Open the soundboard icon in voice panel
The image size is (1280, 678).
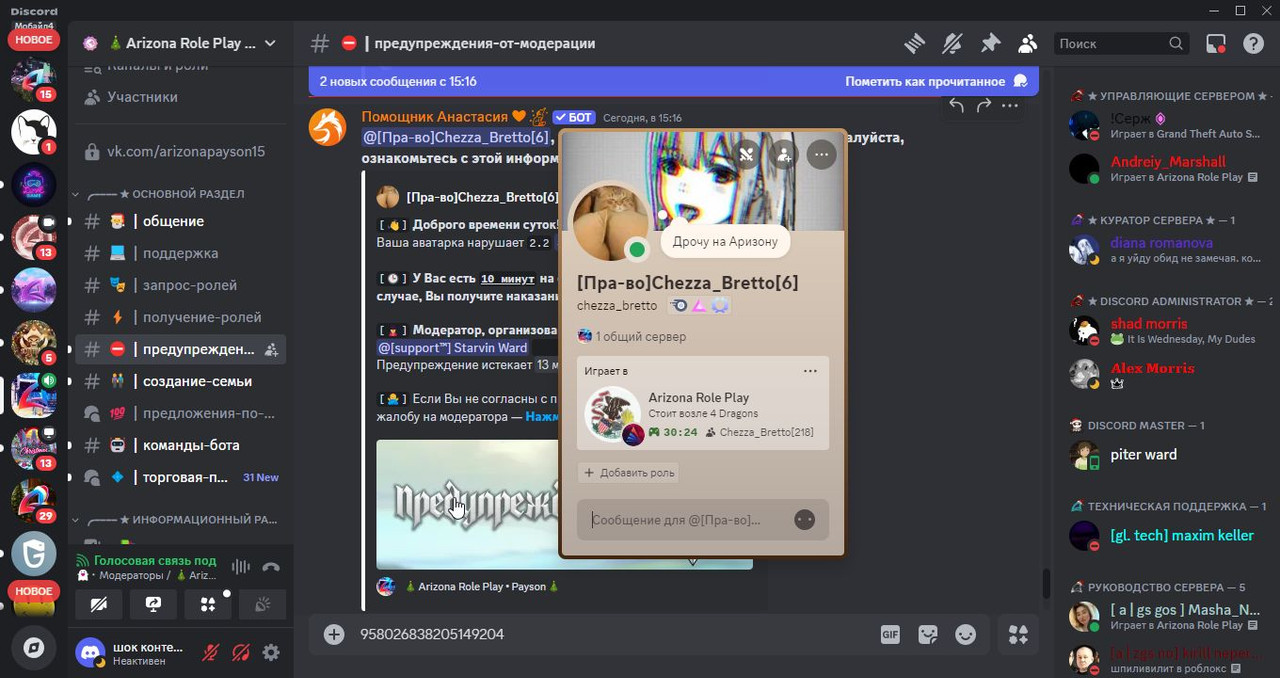262,604
